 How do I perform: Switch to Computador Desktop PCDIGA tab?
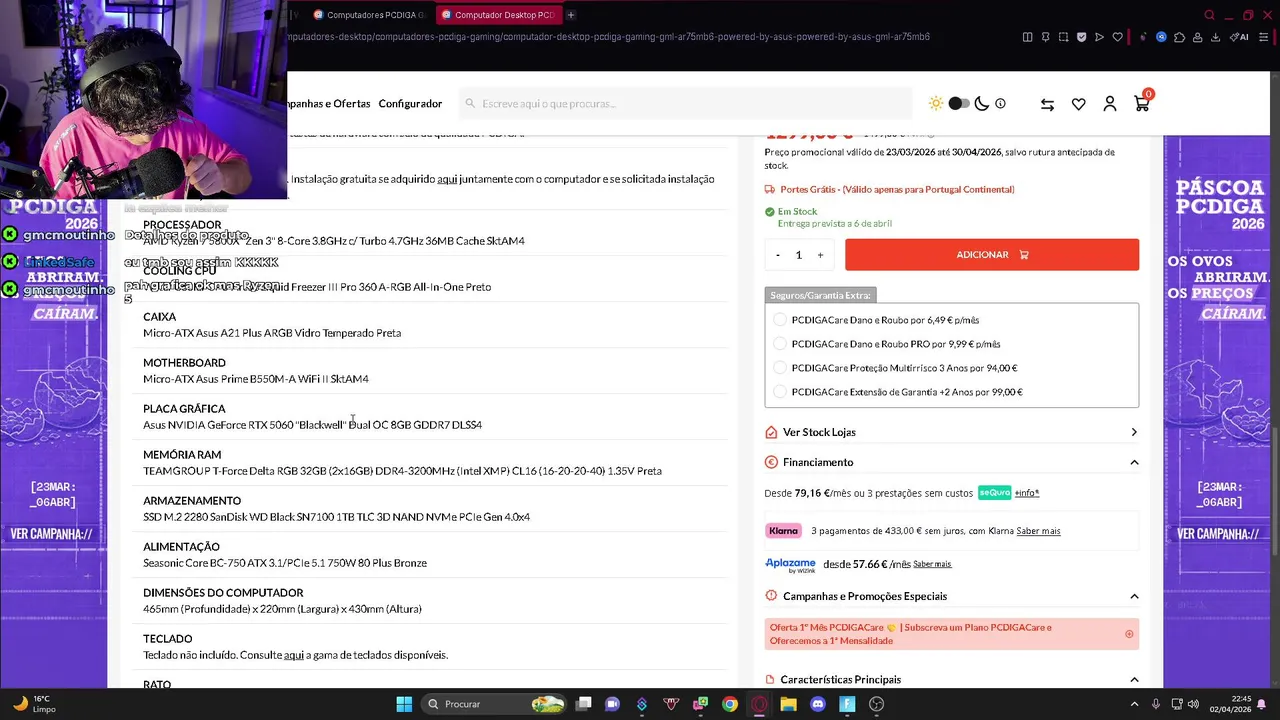tap(498, 15)
